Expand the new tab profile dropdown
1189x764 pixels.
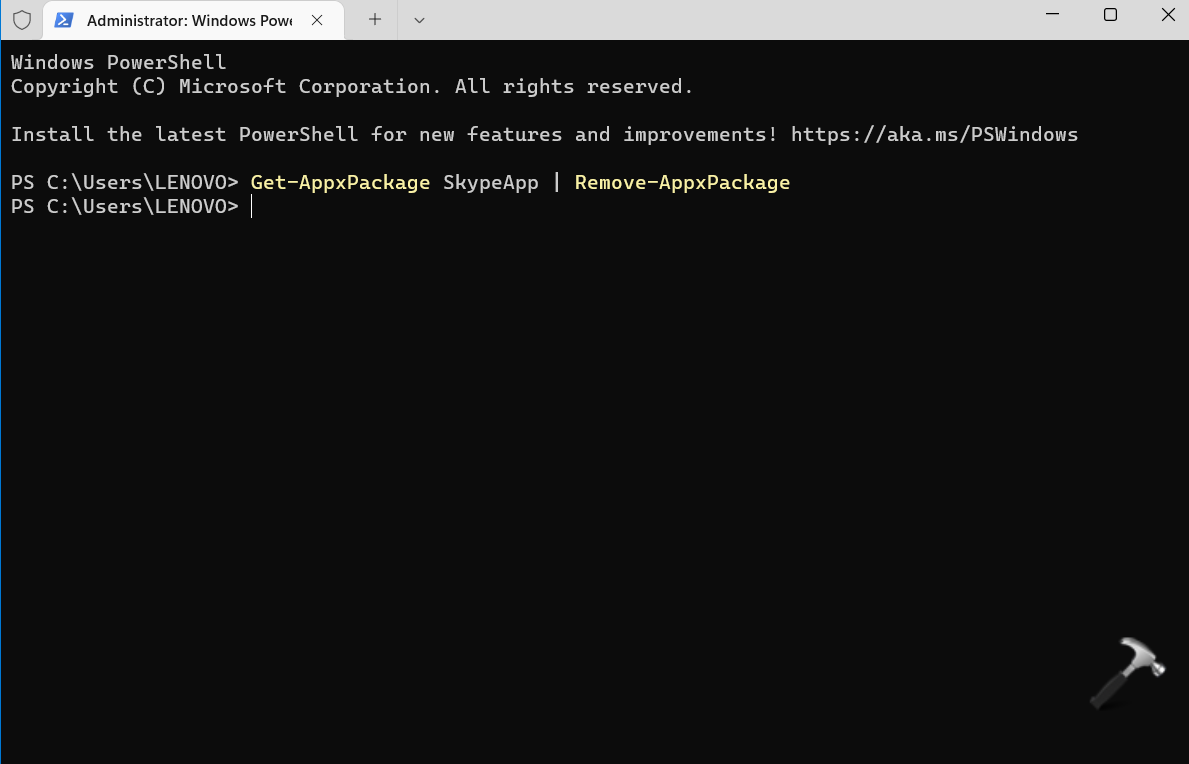click(419, 20)
